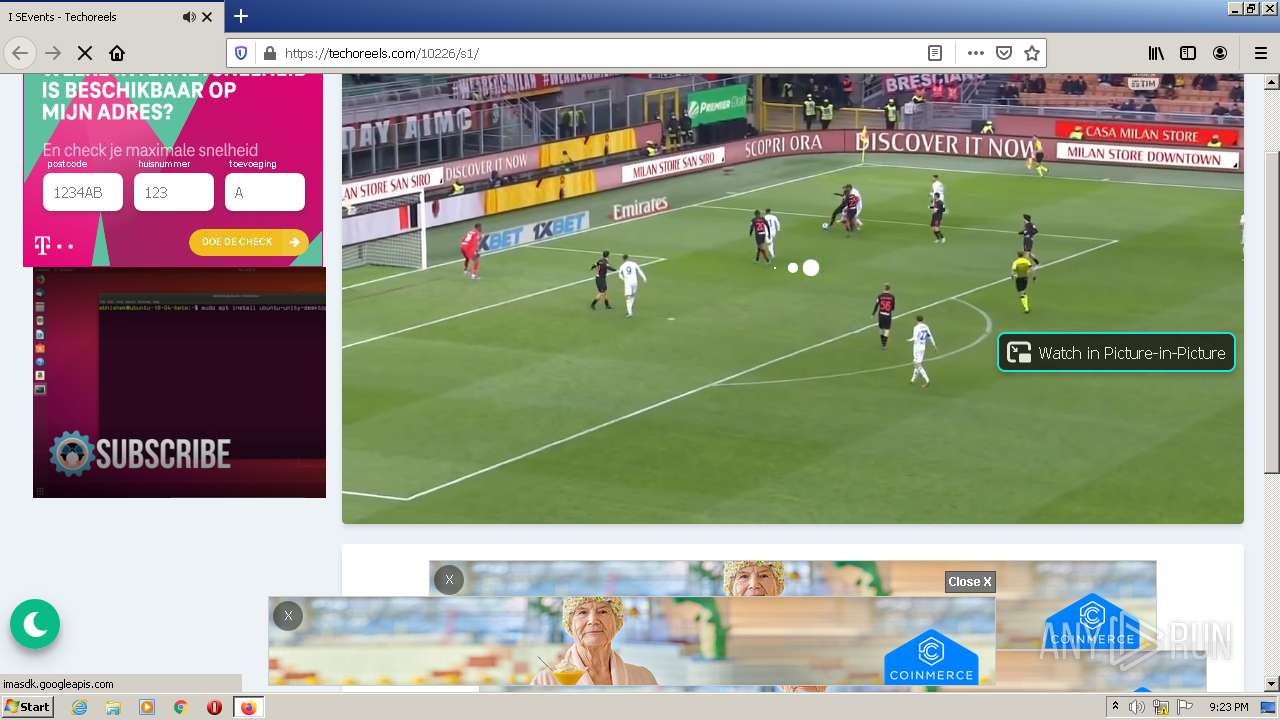The height and width of the screenshot is (720, 1280).
Task: Click the toevoeging field A
Action: [x=265, y=192]
